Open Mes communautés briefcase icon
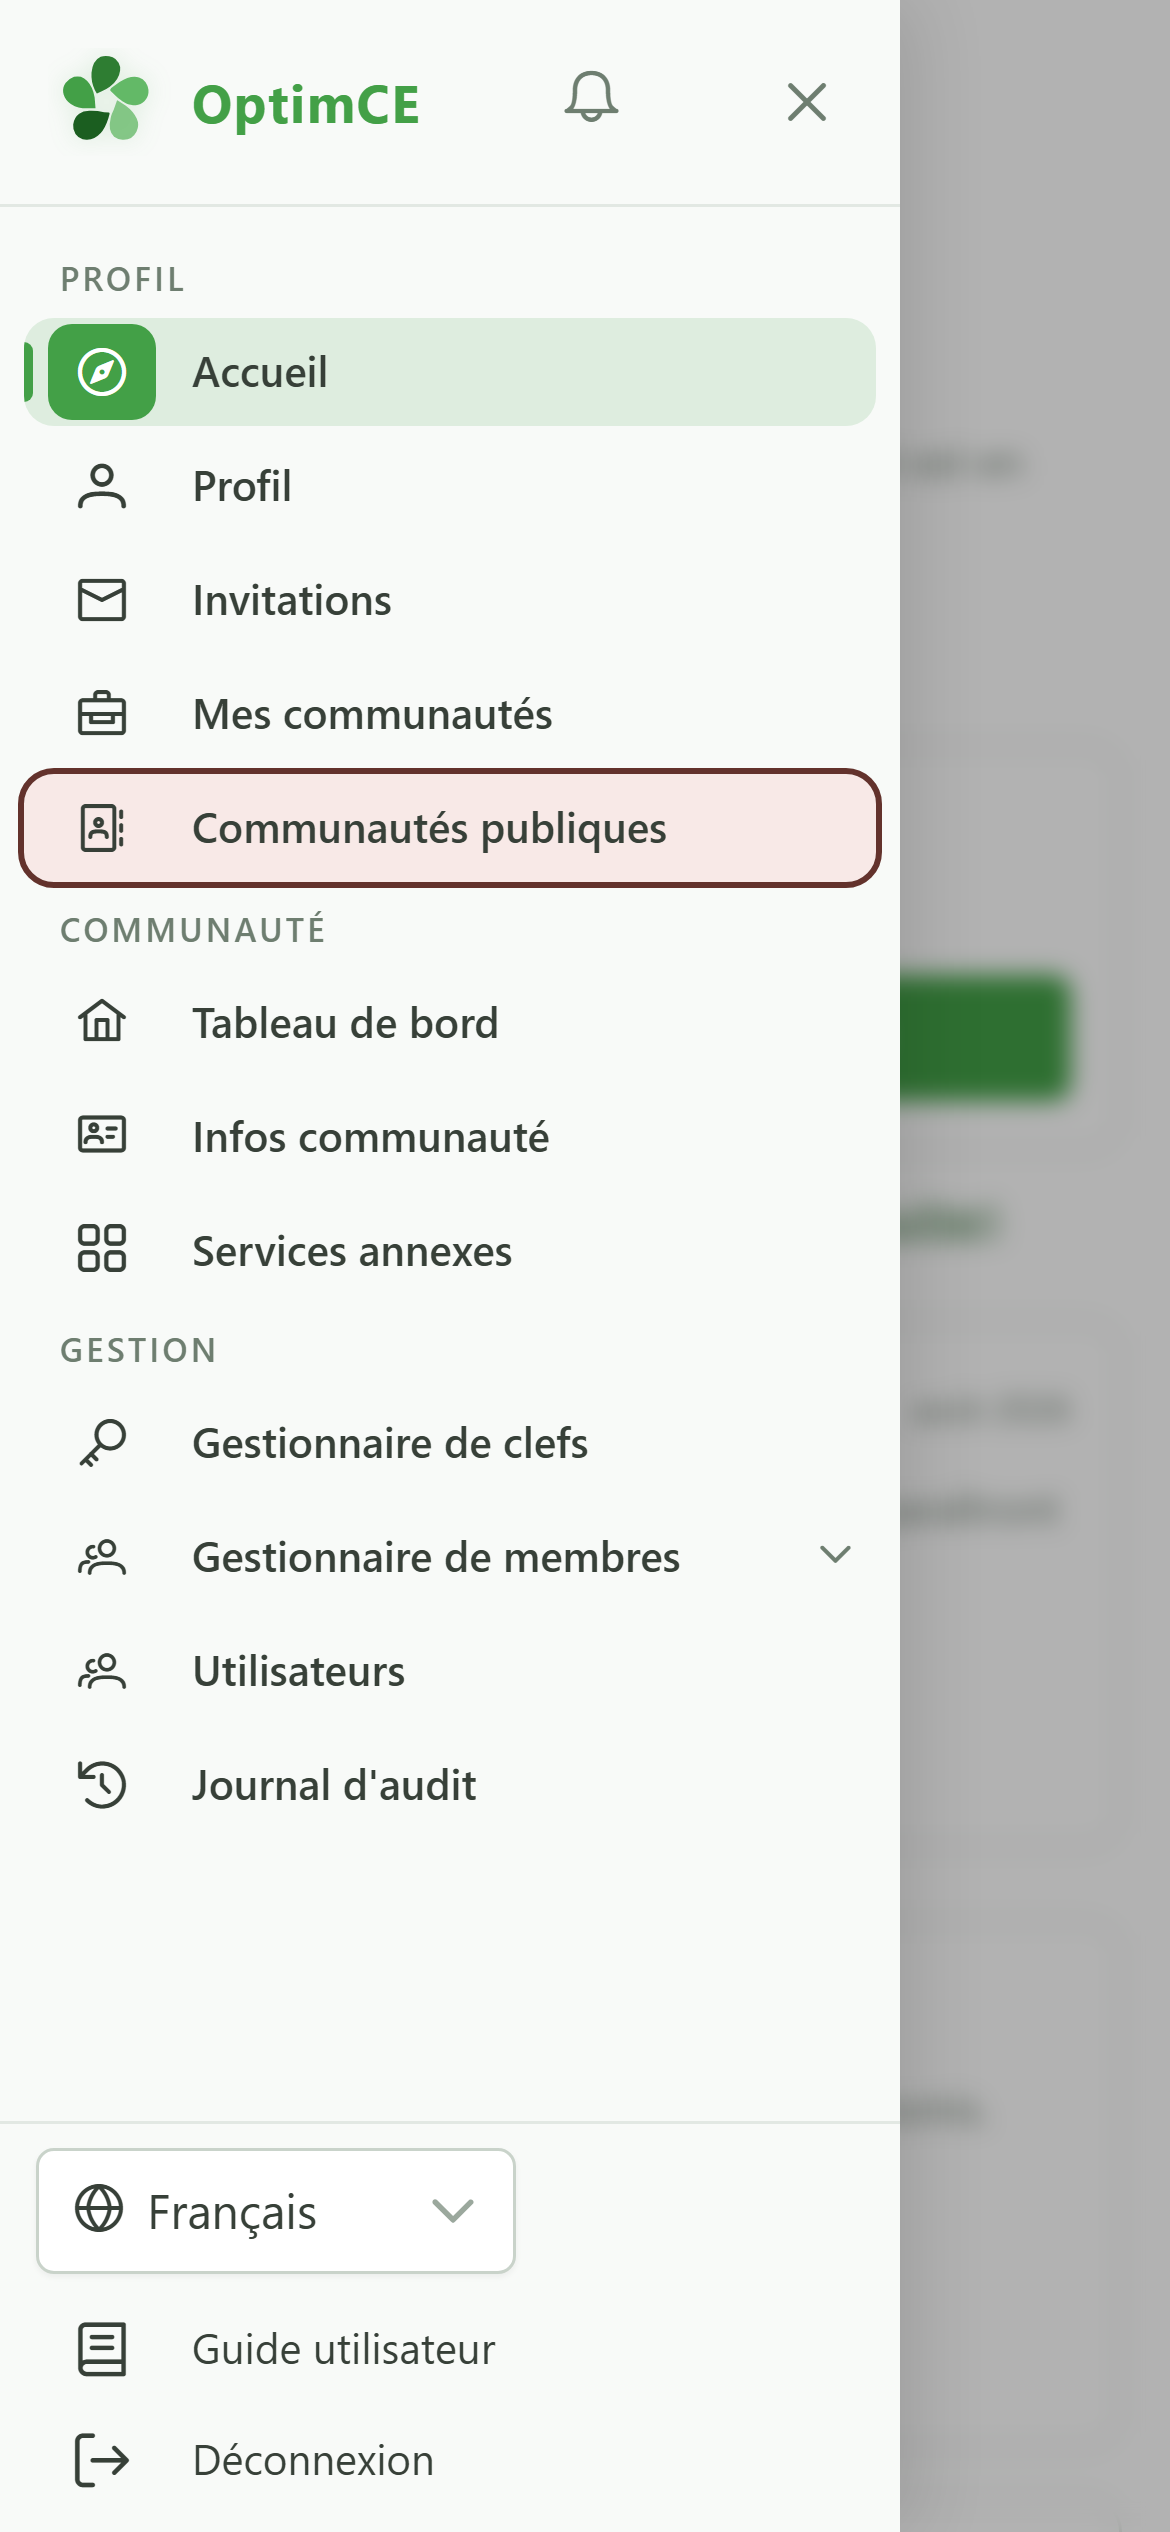The image size is (1170, 2532). pyautogui.click(x=102, y=714)
